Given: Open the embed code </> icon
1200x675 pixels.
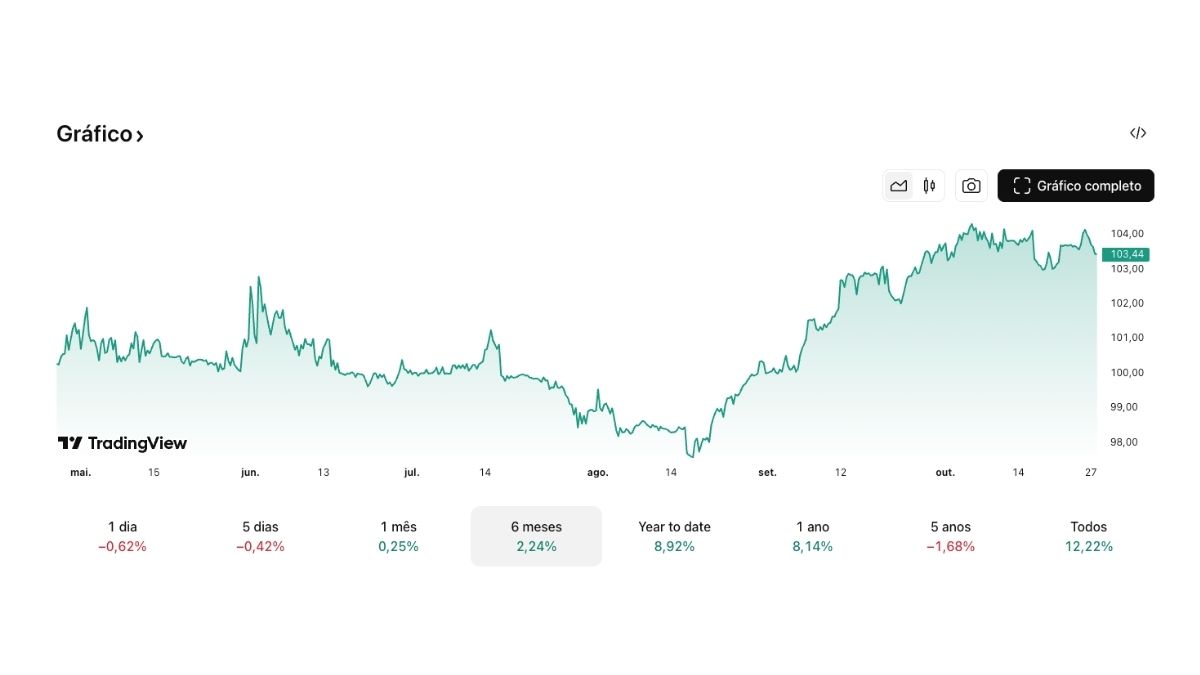Looking at the screenshot, I should pyautogui.click(x=1138, y=132).
